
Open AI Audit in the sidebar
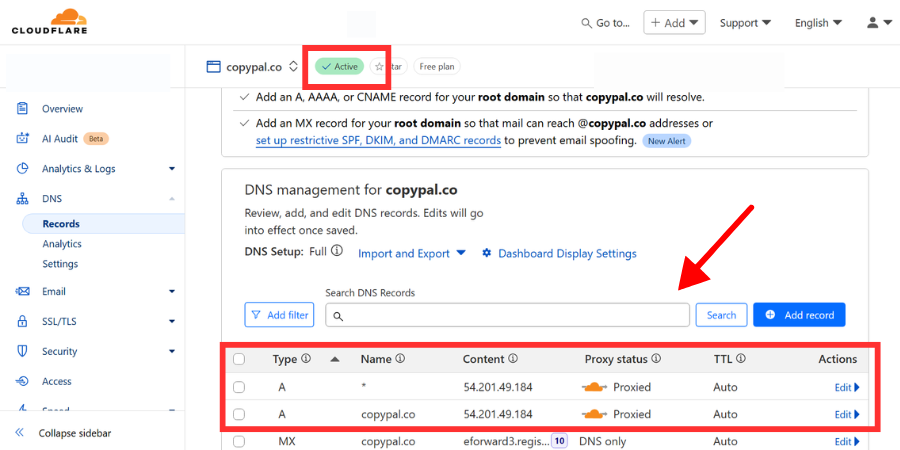coord(60,138)
